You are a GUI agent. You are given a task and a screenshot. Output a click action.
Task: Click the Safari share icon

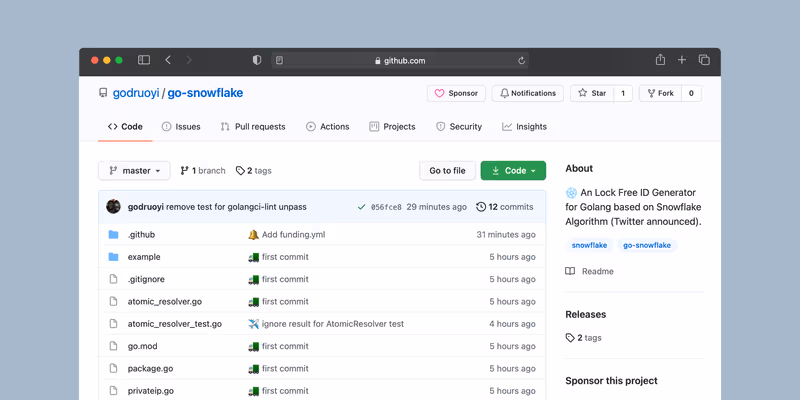point(660,60)
